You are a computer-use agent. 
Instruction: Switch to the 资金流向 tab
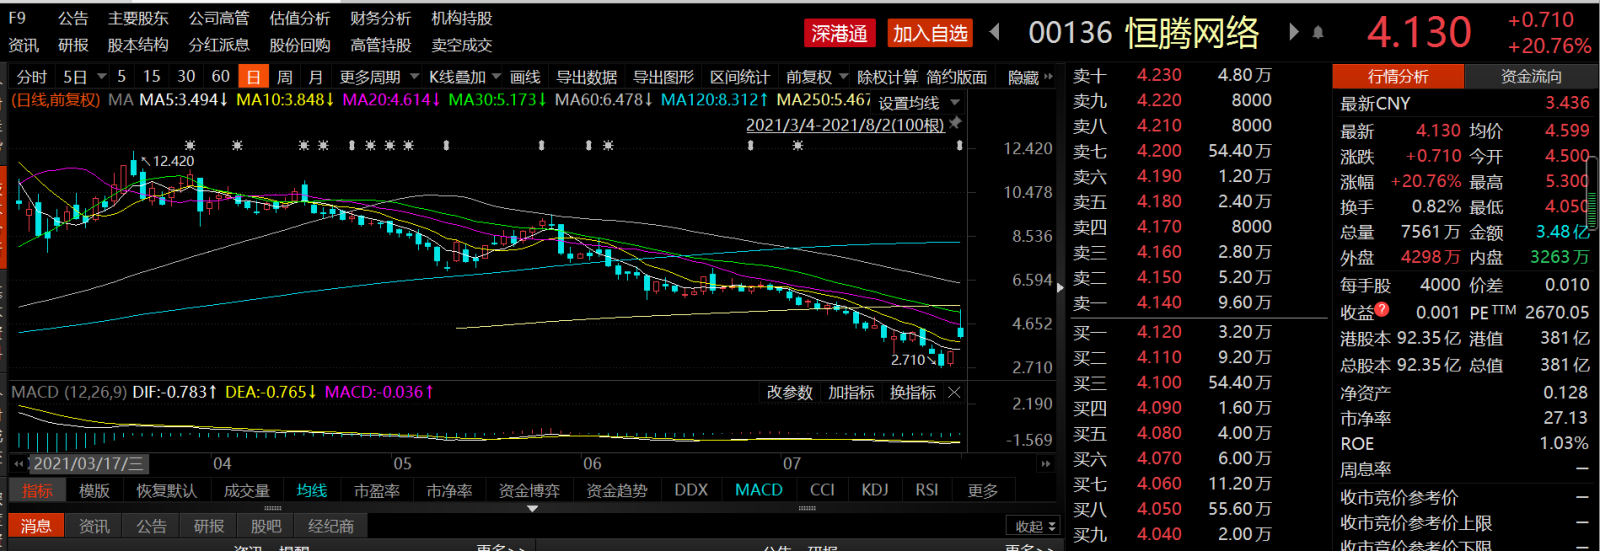pyautogui.click(x=1531, y=76)
